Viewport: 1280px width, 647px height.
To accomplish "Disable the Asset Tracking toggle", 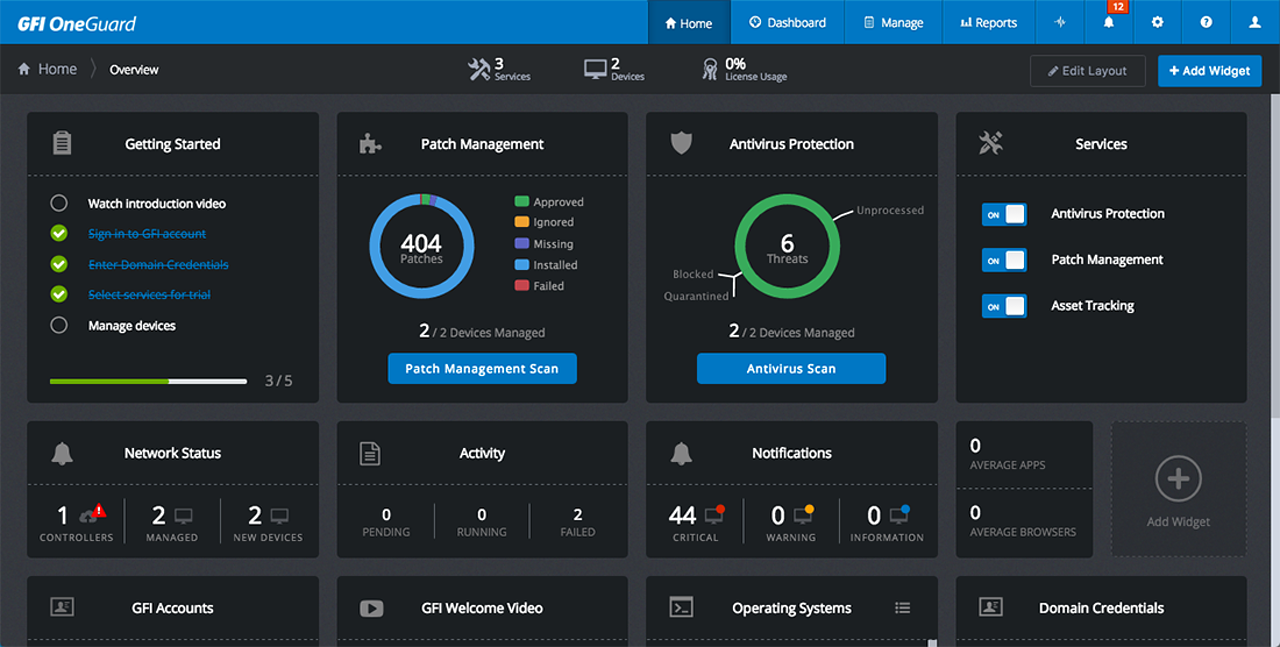I will (1004, 306).
